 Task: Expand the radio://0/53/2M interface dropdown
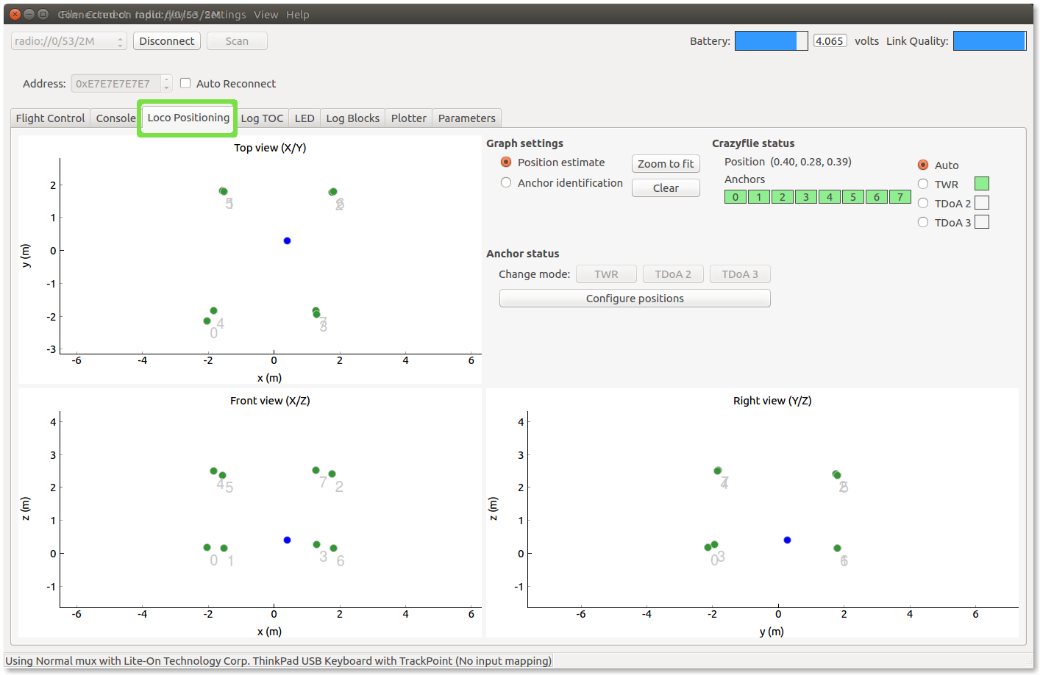(68, 41)
